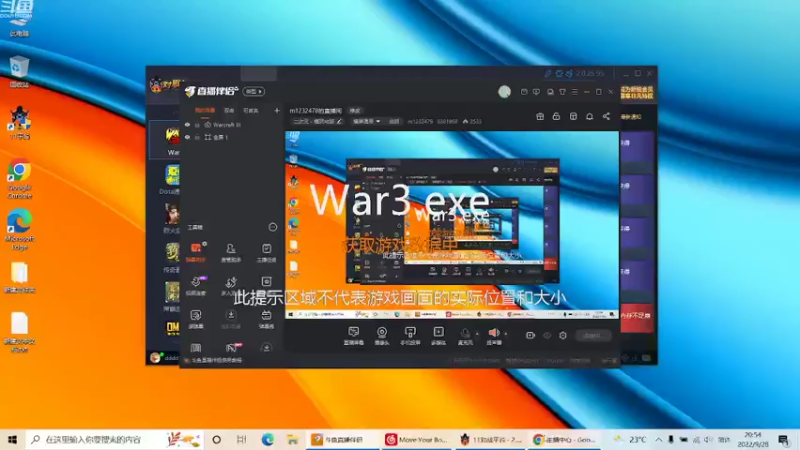Open the checklist task tool in toolbox
Viewport: 800px width, 450px height.
[x=266, y=253]
